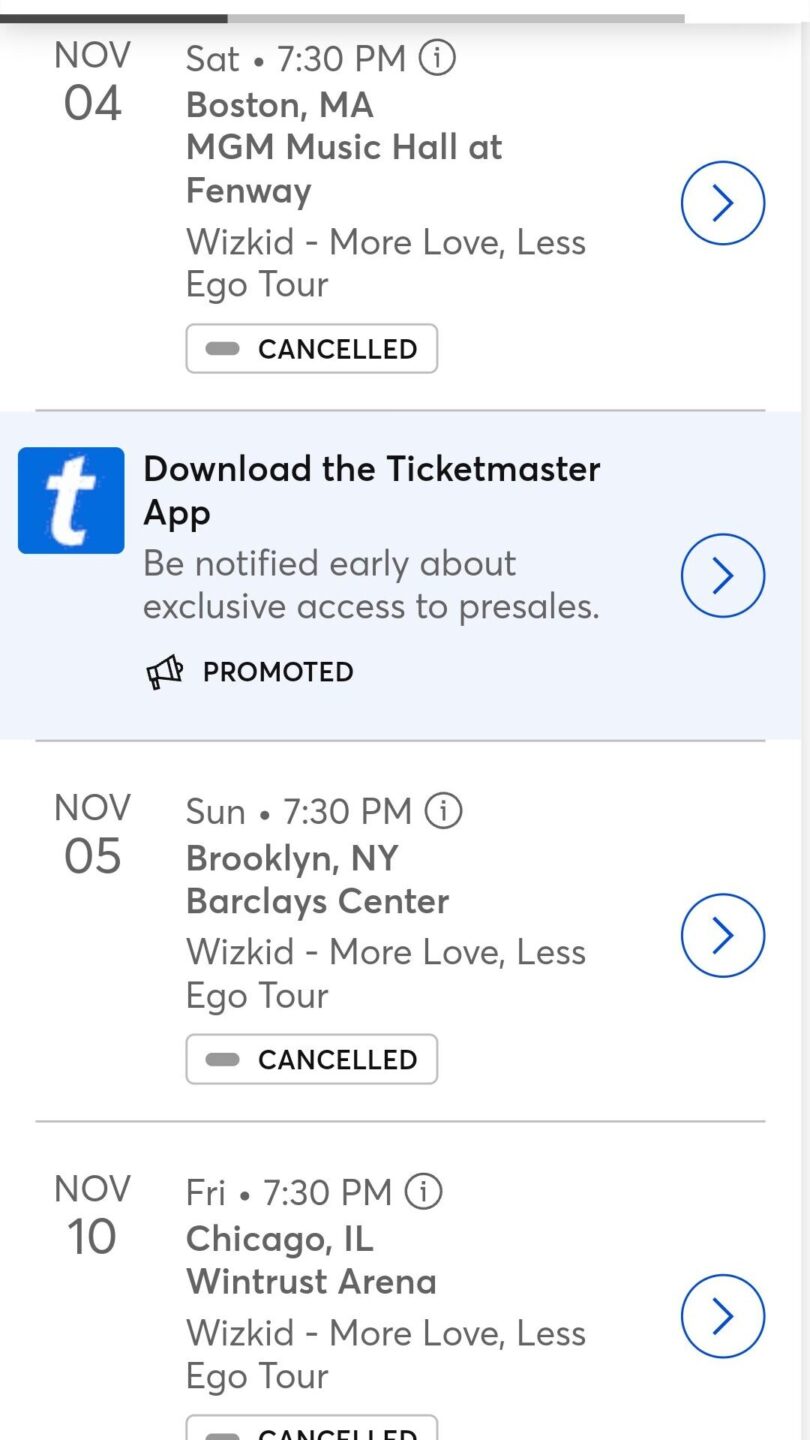Open the Download Ticketmaster App arrow
The width and height of the screenshot is (810, 1440).
pyautogui.click(x=722, y=576)
